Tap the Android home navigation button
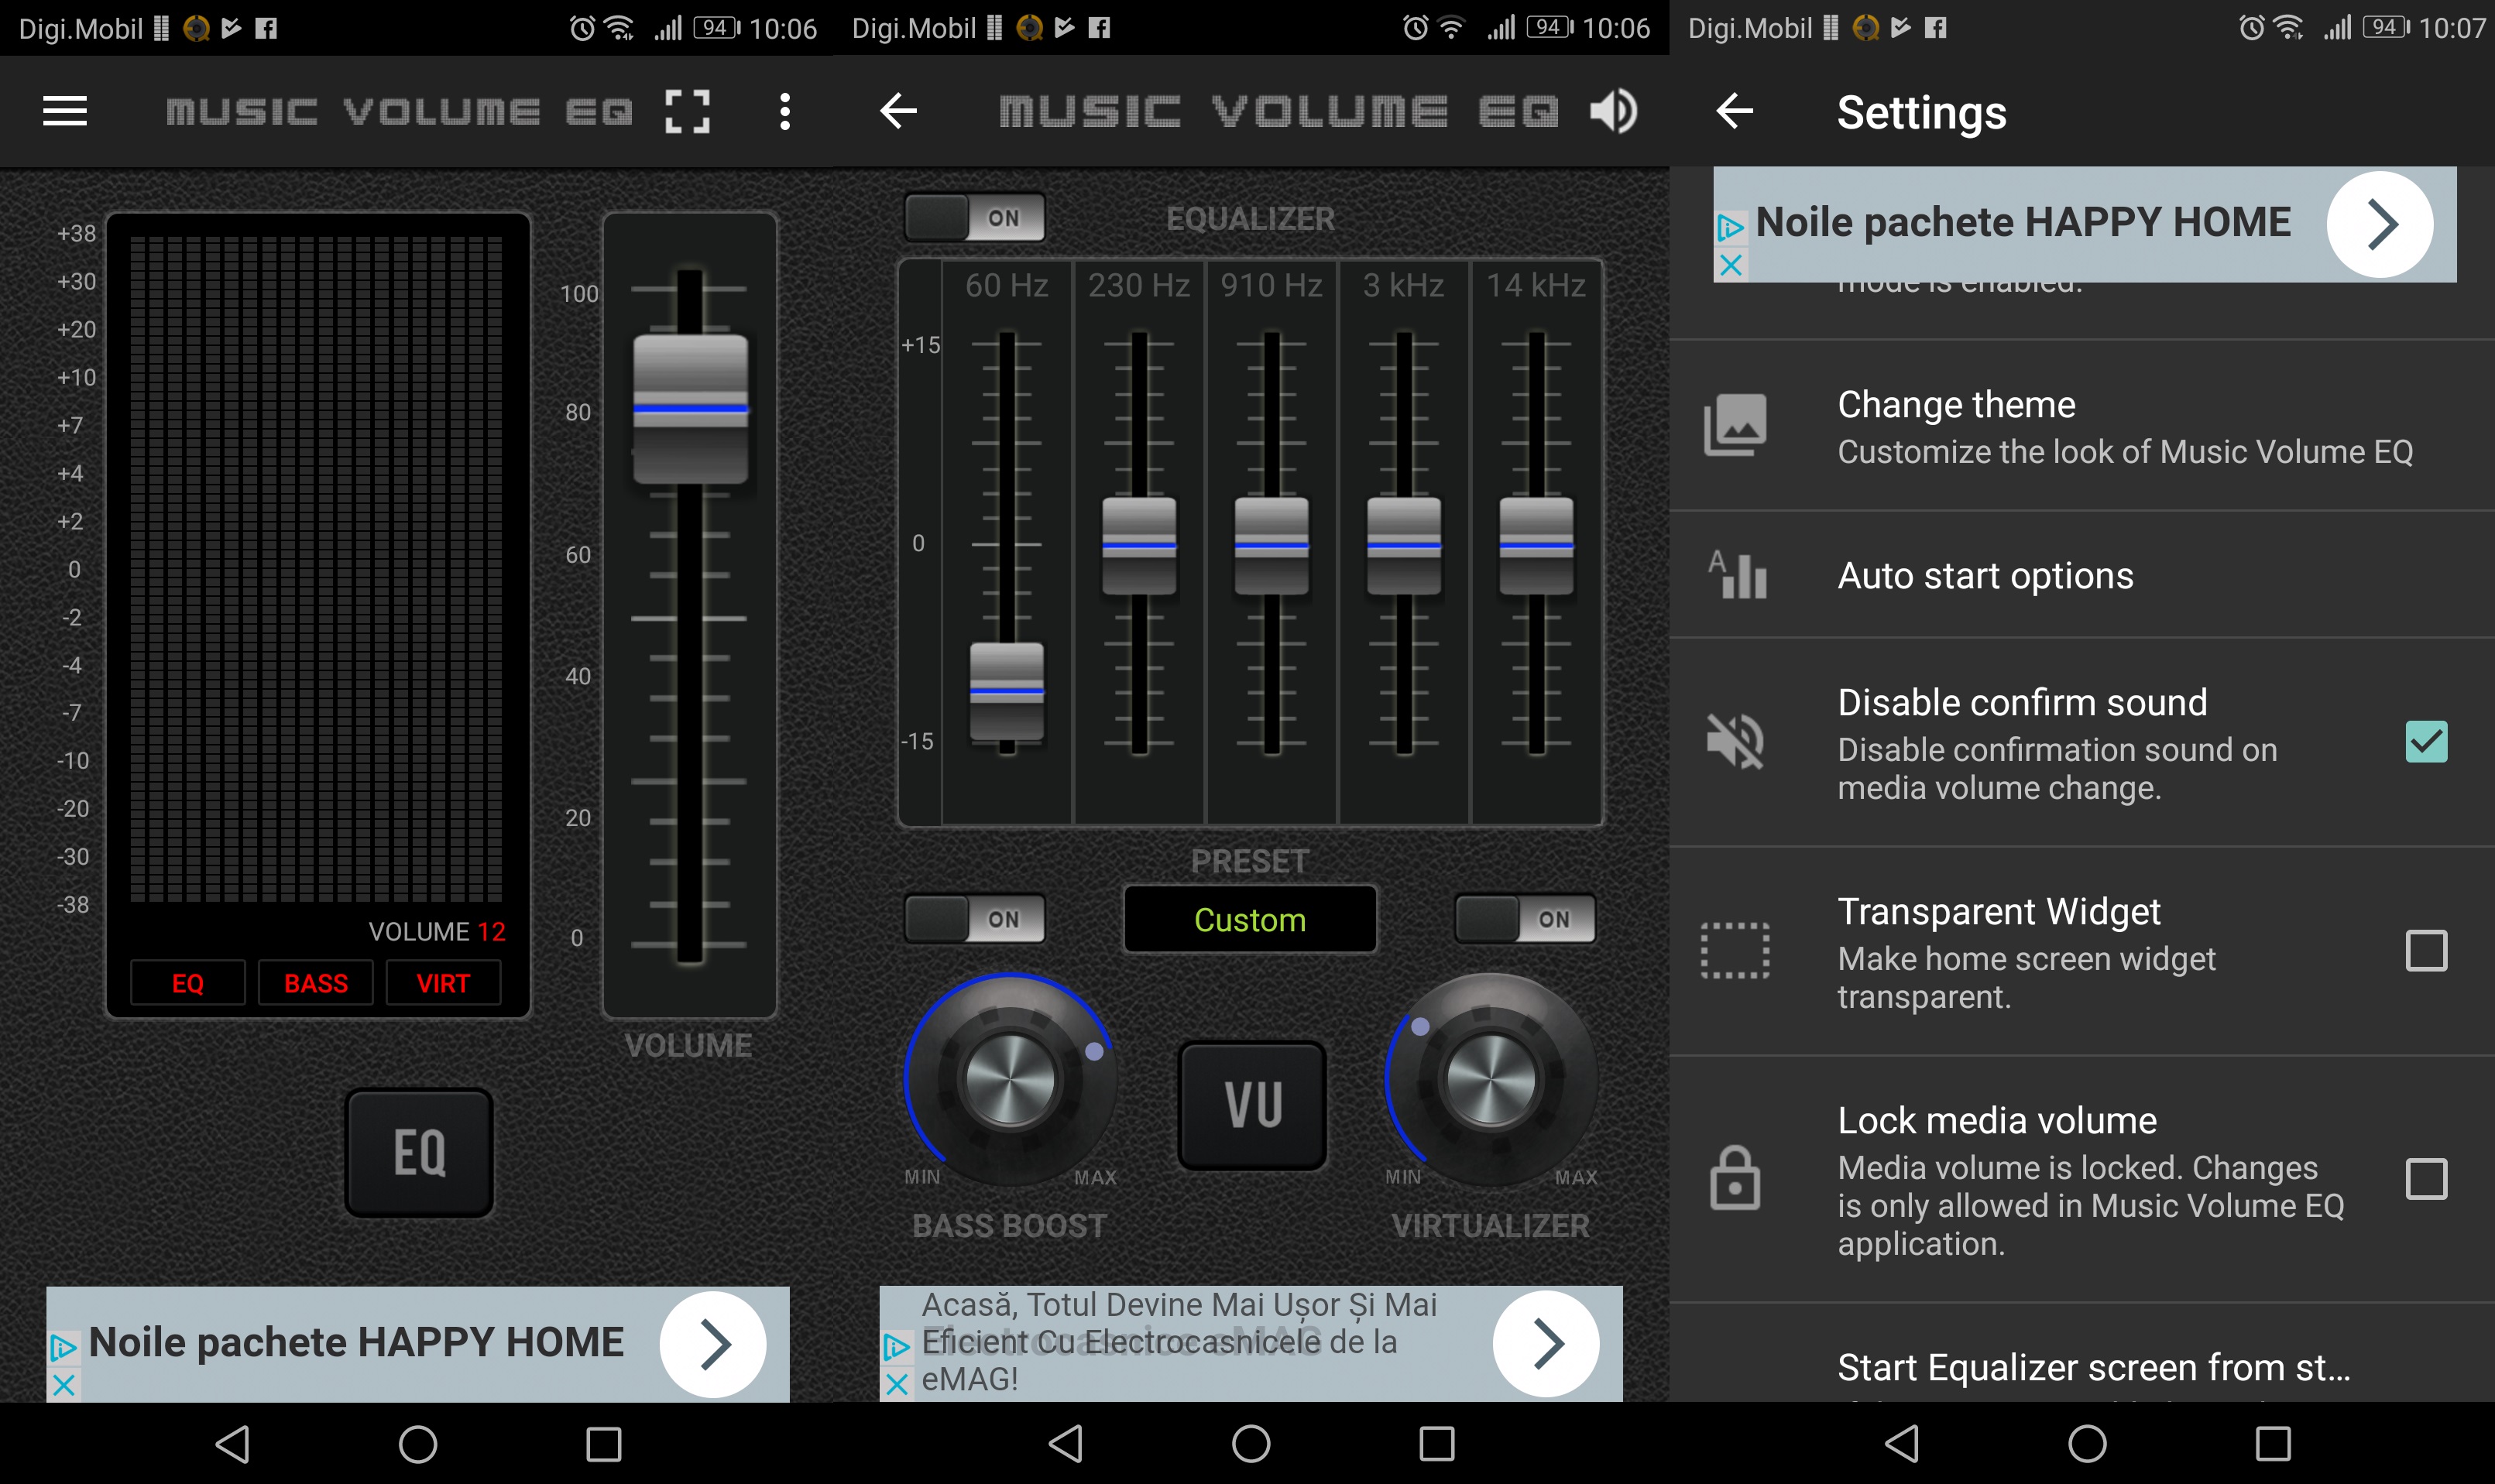This screenshot has height=1484, width=2495. [x=418, y=1444]
